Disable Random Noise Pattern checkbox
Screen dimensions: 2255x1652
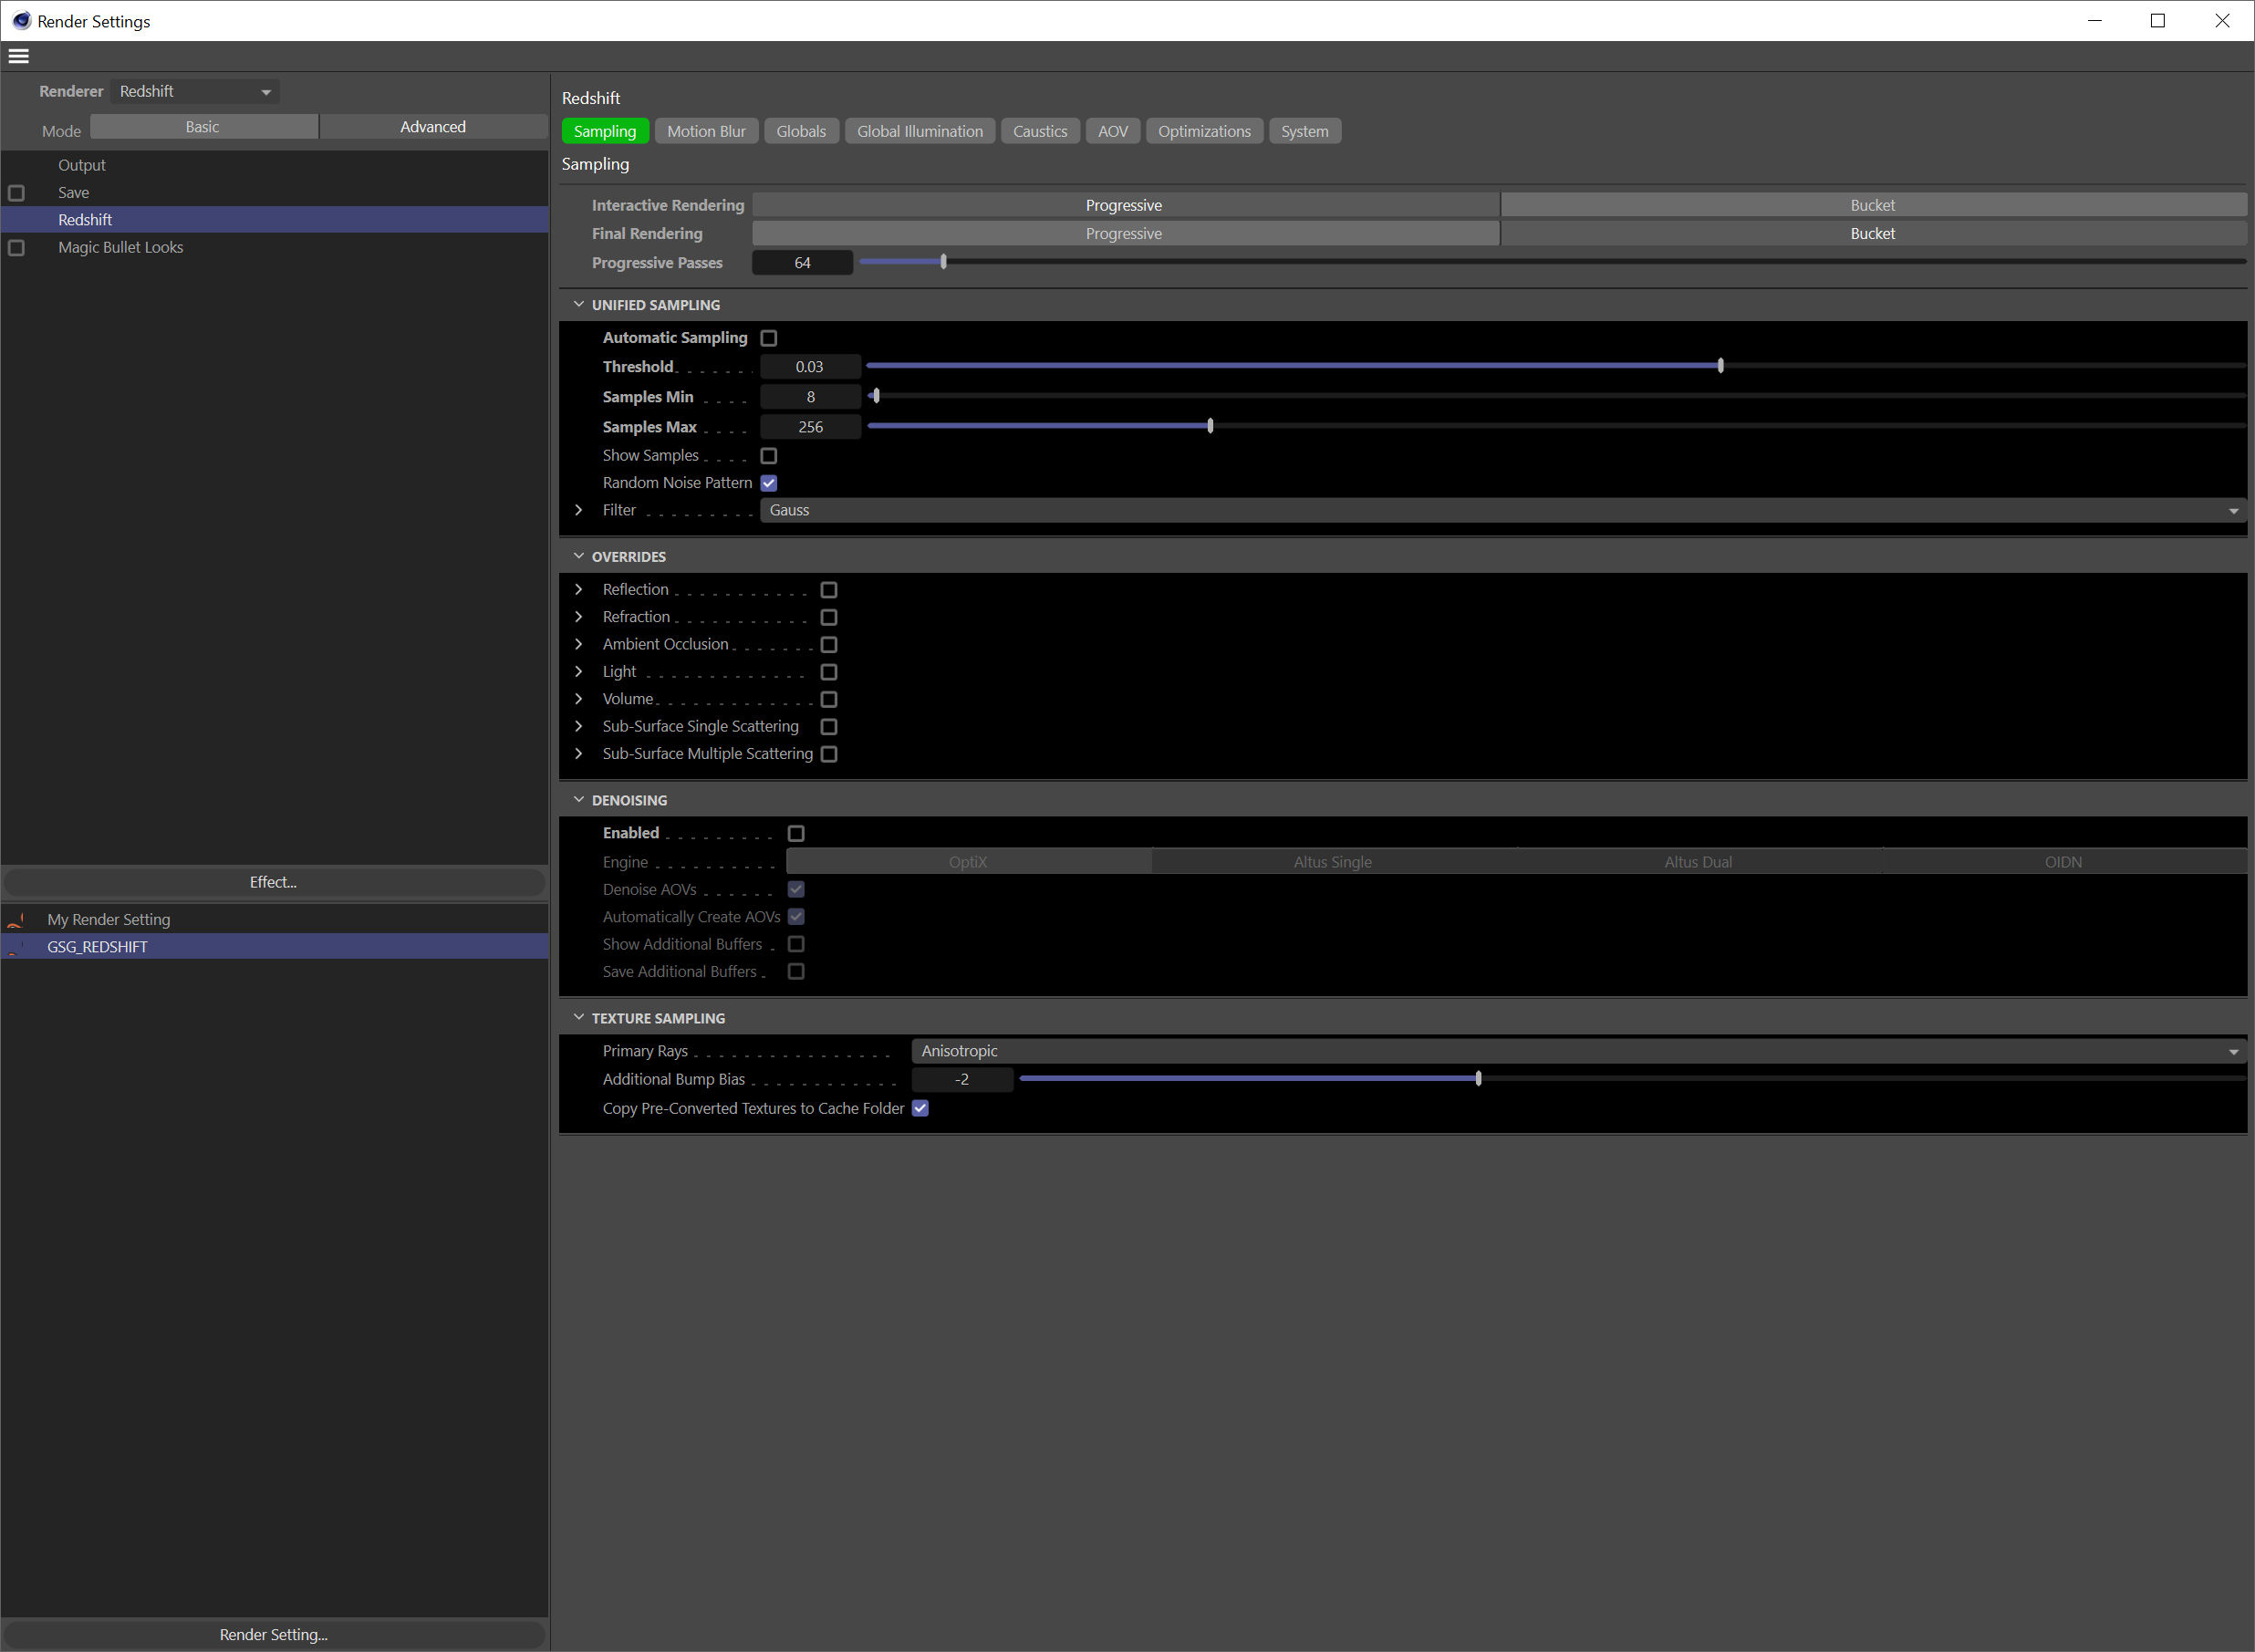769,483
